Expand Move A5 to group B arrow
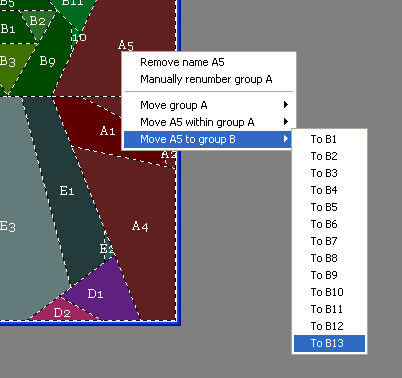 click(286, 139)
